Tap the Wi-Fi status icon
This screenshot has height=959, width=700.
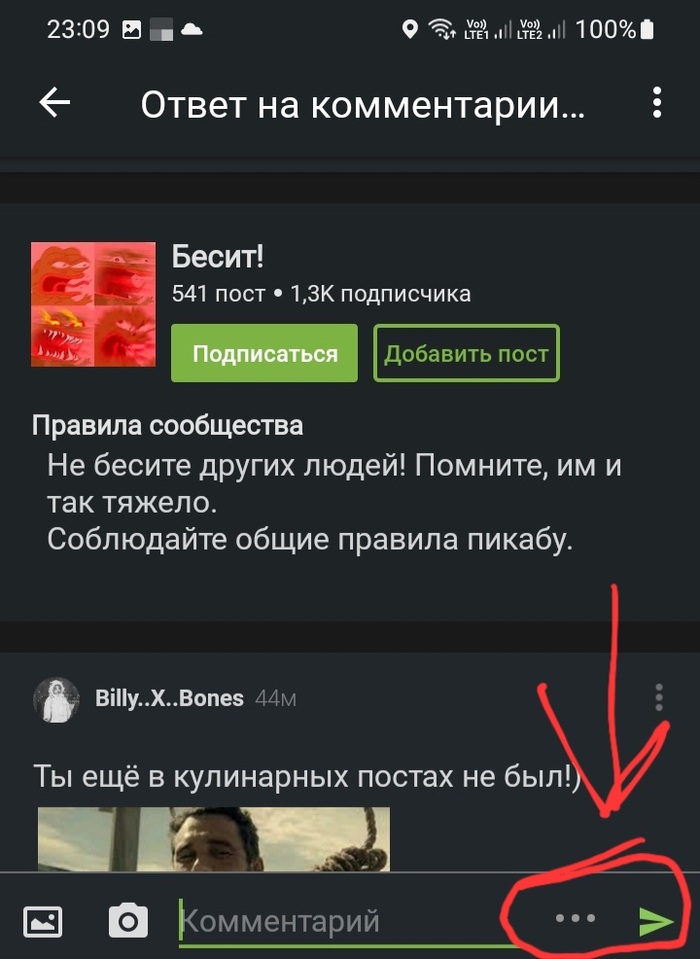click(441, 29)
